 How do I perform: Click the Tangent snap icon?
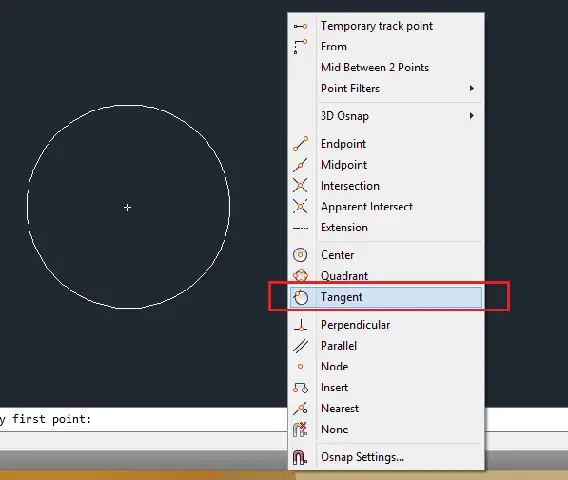click(x=301, y=297)
